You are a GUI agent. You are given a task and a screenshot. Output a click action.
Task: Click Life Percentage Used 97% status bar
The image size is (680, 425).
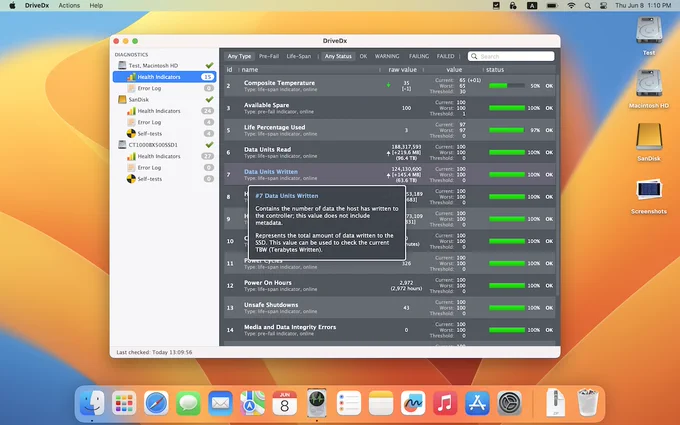pyautogui.click(x=507, y=130)
